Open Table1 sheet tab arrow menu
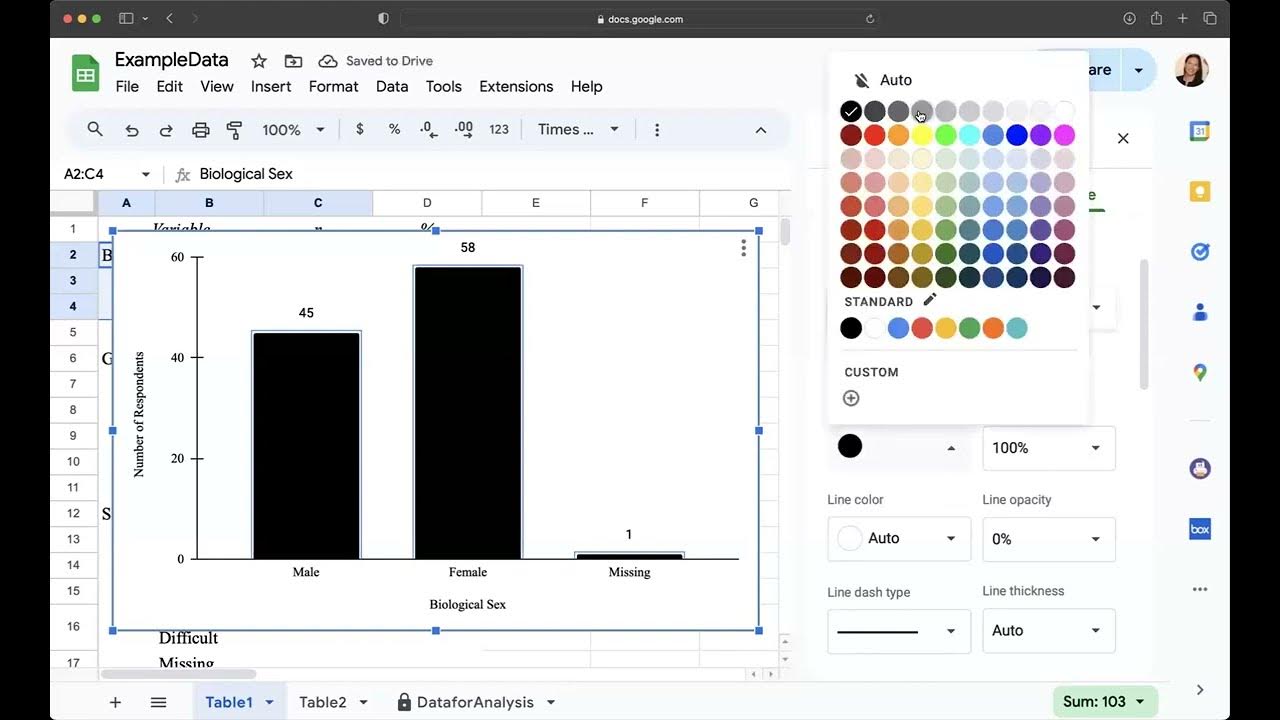1280x720 pixels. pos(269,703)
